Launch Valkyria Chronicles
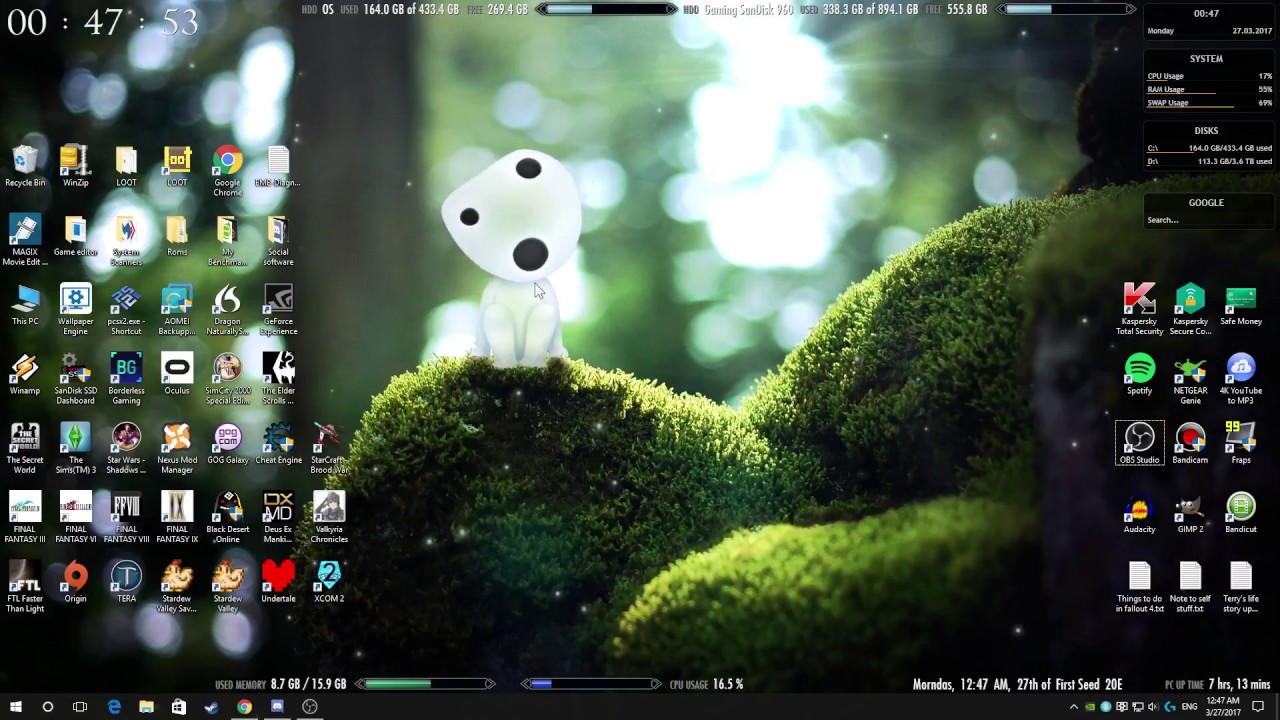The height and width of the screenshot is (720, 1280). pos(329,518)
